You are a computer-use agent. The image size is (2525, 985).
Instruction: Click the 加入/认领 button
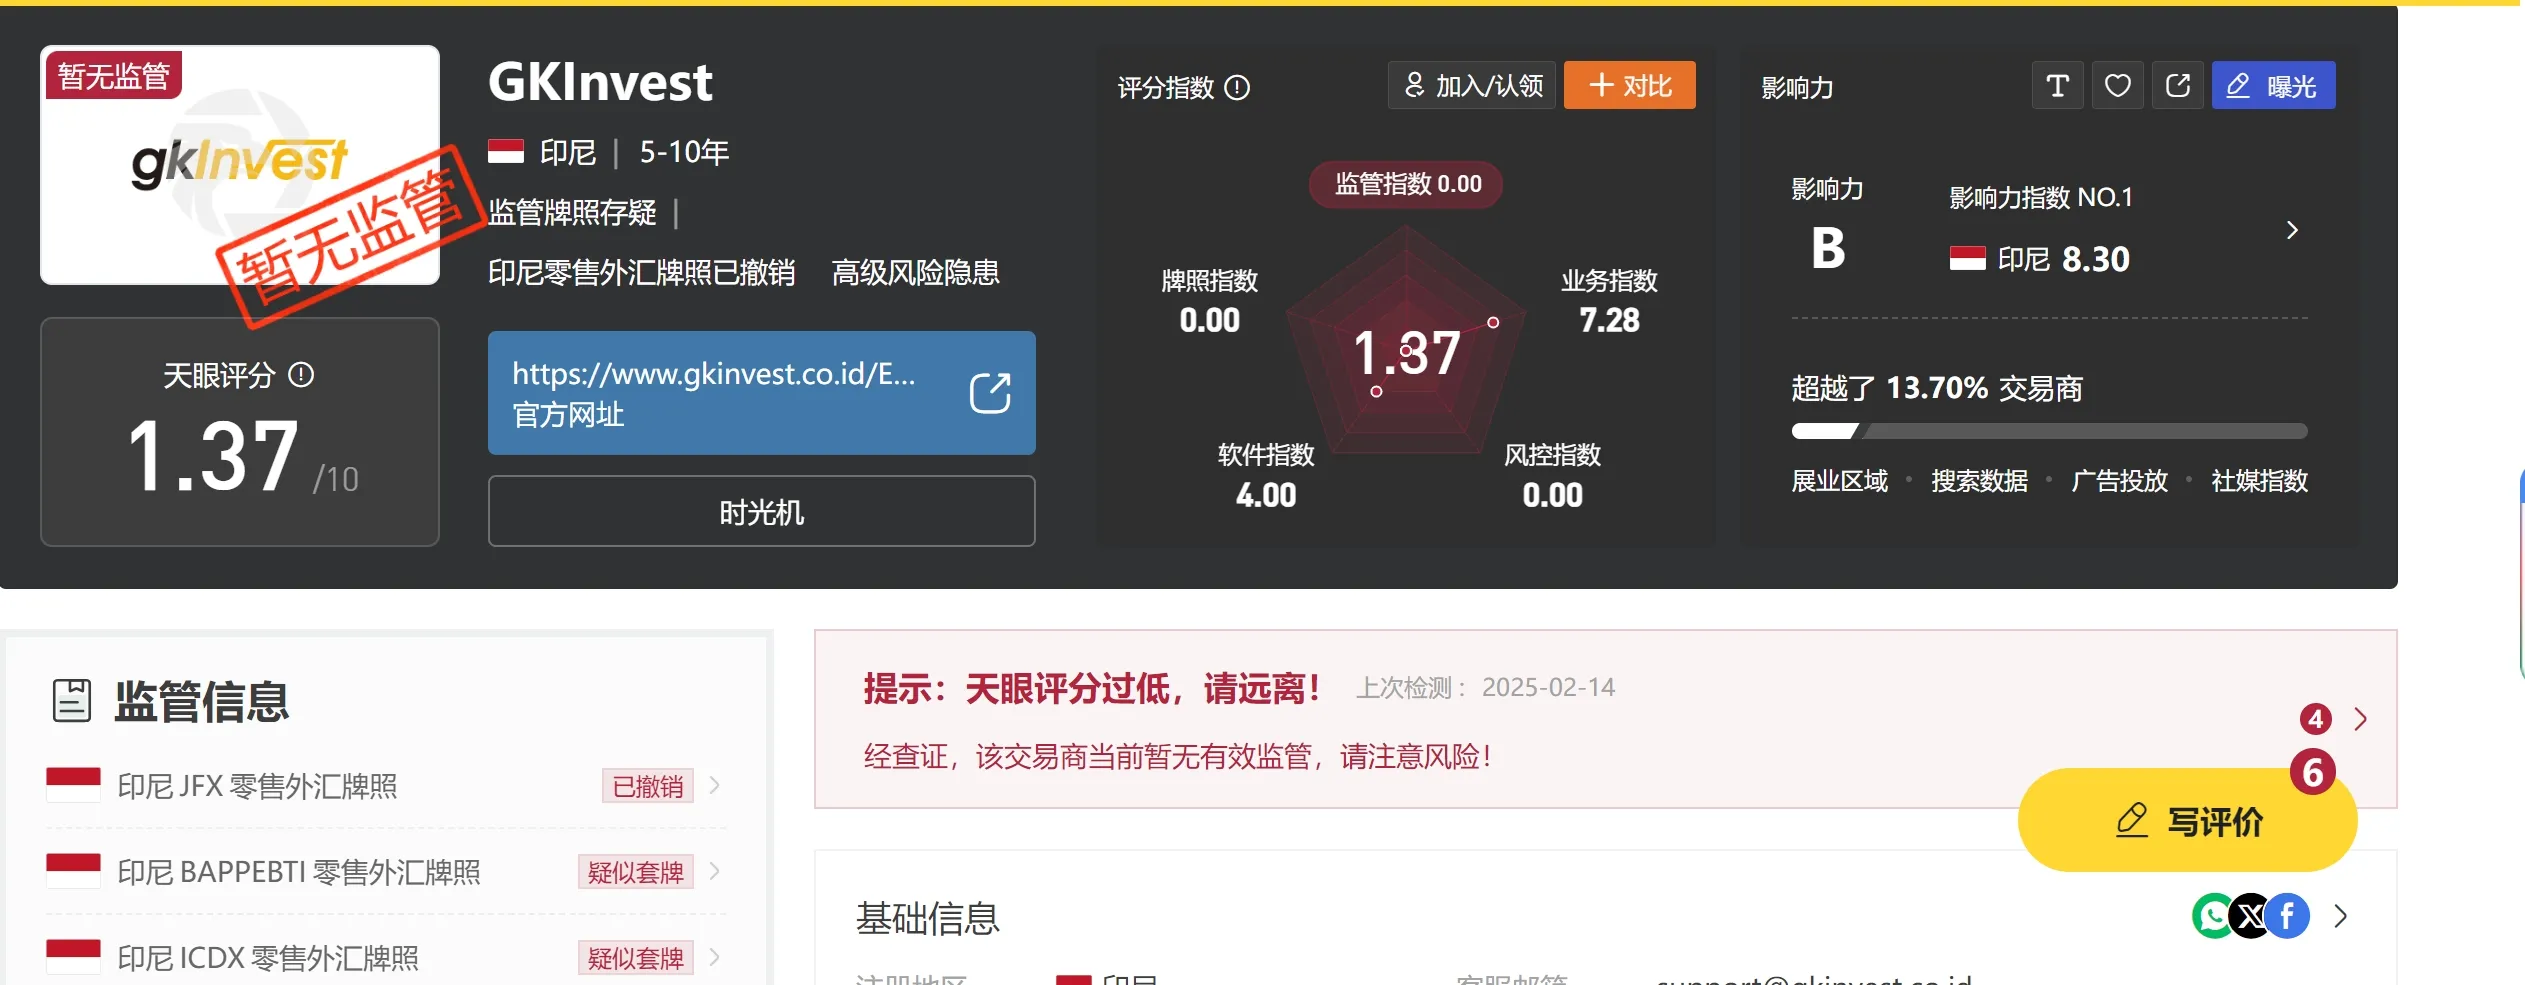click(x=1472, y=86)
